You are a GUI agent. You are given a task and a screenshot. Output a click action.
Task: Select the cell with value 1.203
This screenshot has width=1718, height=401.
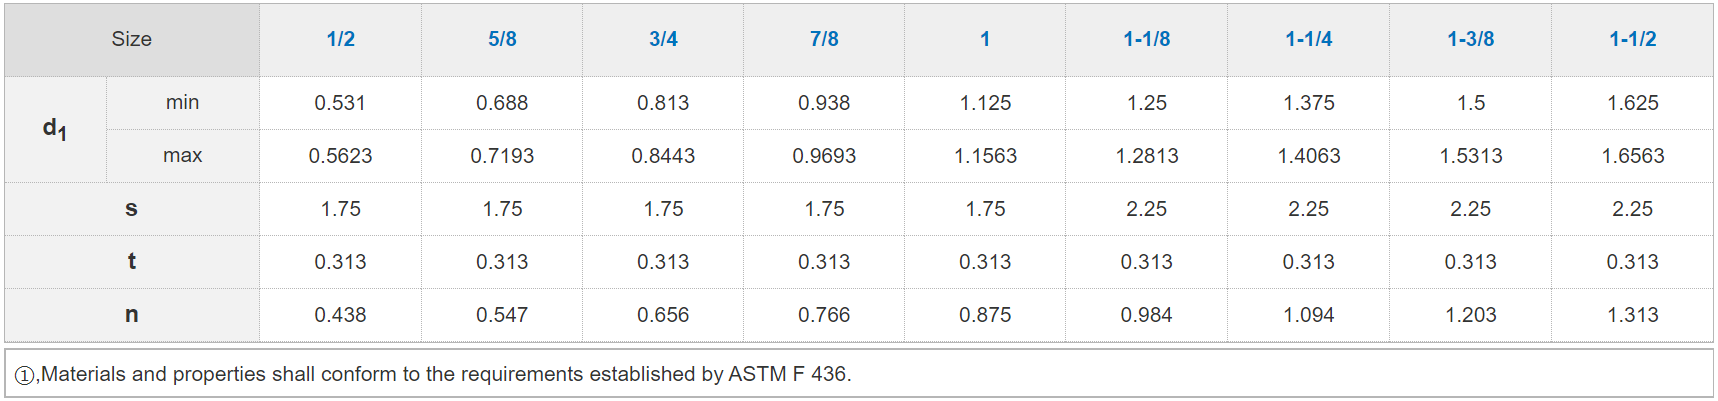1470,315
